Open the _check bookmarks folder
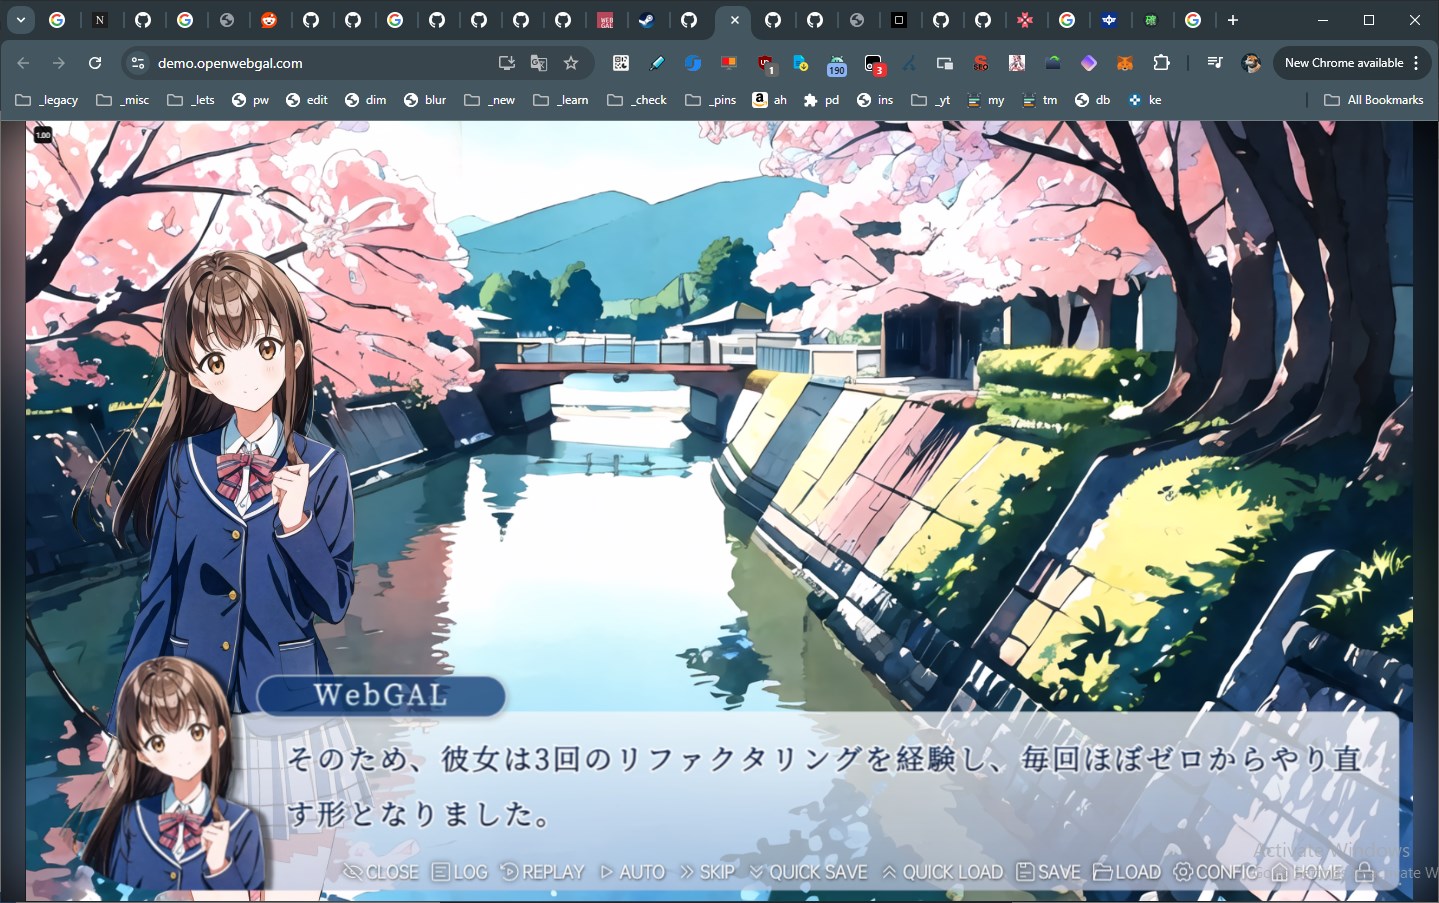The width and height of the screenshot is (1439, 903). (637, 100)
